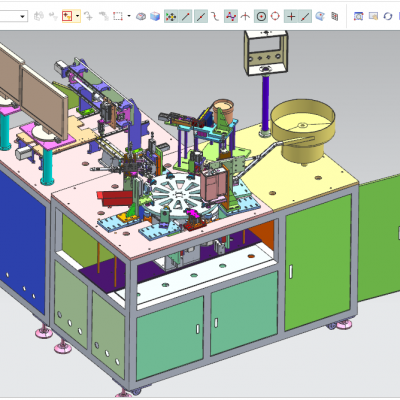Viewport: 400px width, 400px height.
Task: Toggle the Mid Point snap option
Action: [201, 16]
